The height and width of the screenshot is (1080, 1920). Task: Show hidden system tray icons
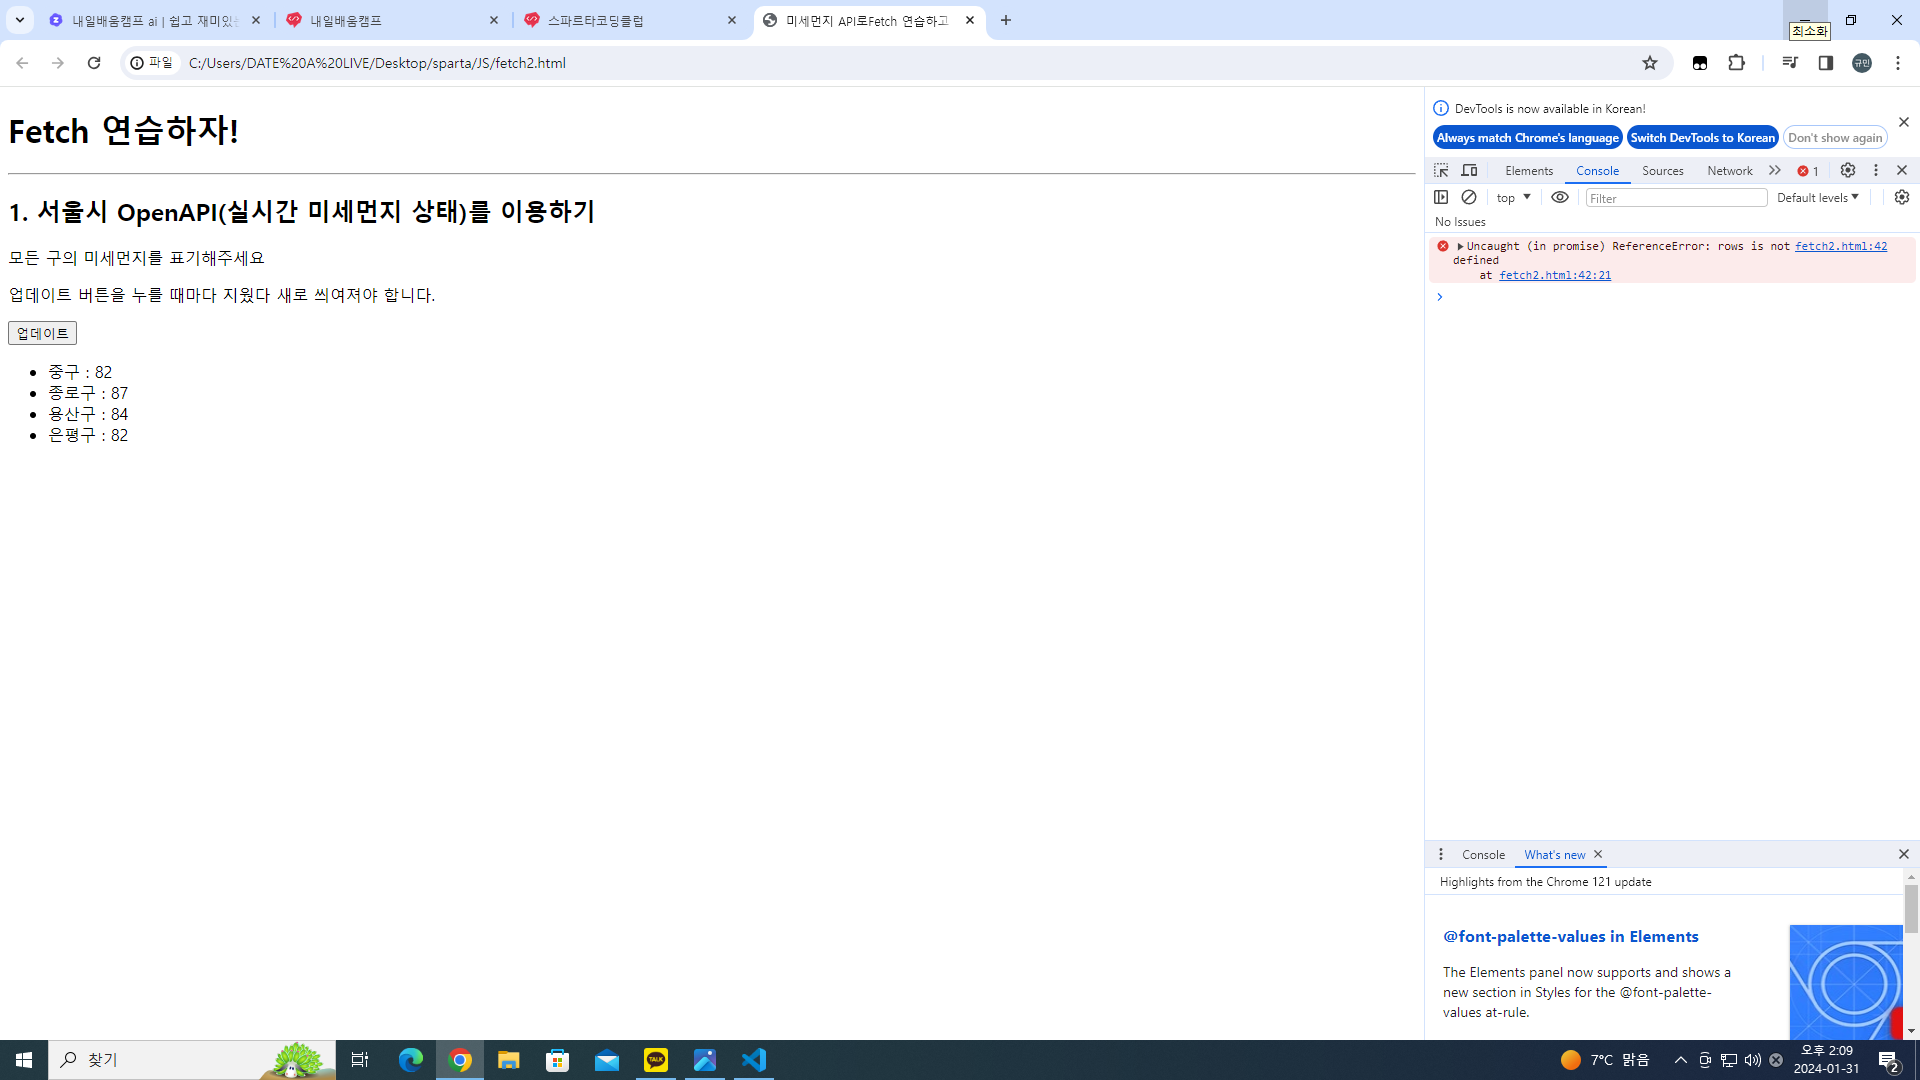1681,1060
